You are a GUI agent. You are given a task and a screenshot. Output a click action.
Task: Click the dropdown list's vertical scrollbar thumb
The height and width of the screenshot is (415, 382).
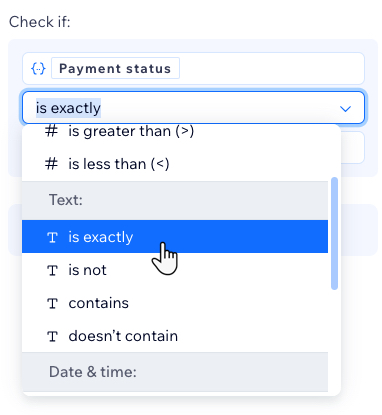click(334, 233)
